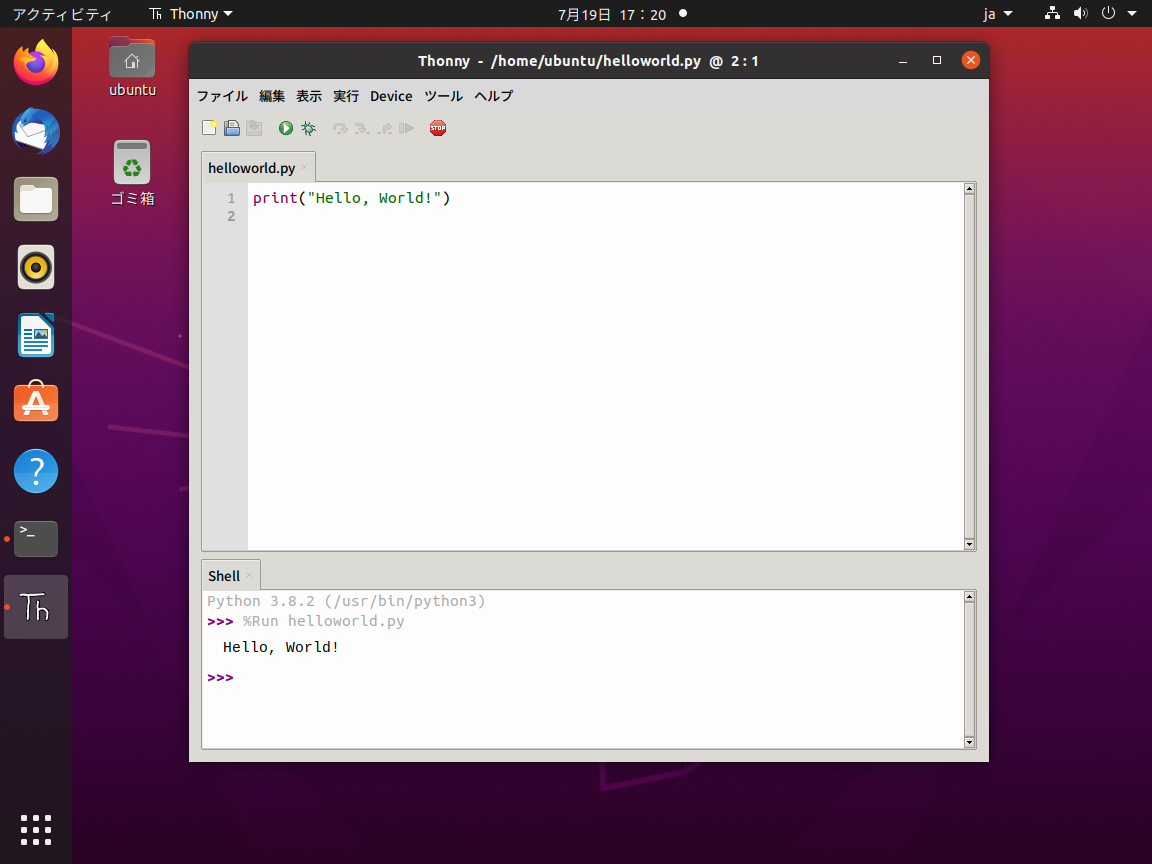Click the Thonny icon in the dock
The image size is (1152, 864).
(x=36, y=607)
